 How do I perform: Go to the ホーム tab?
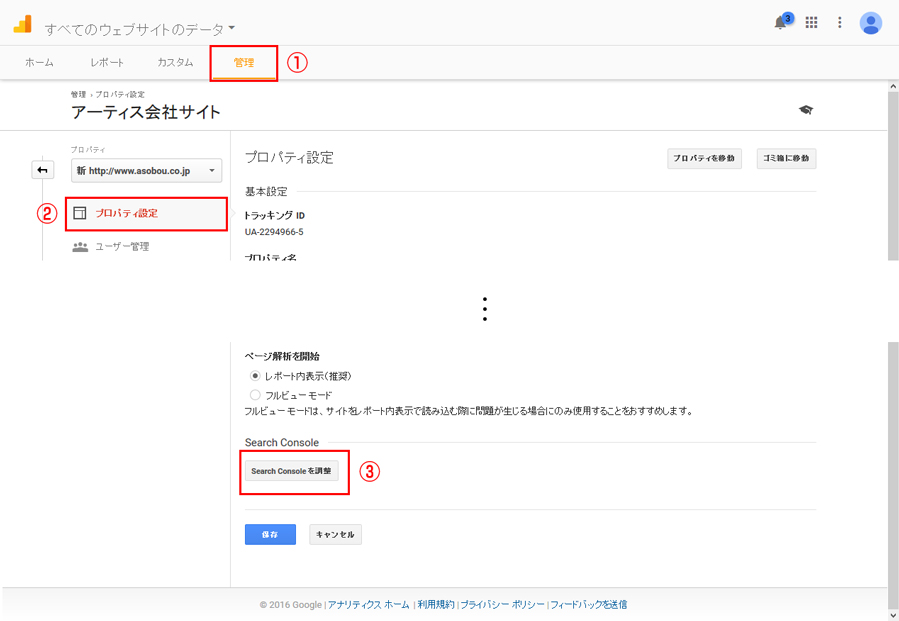(39, 63)
